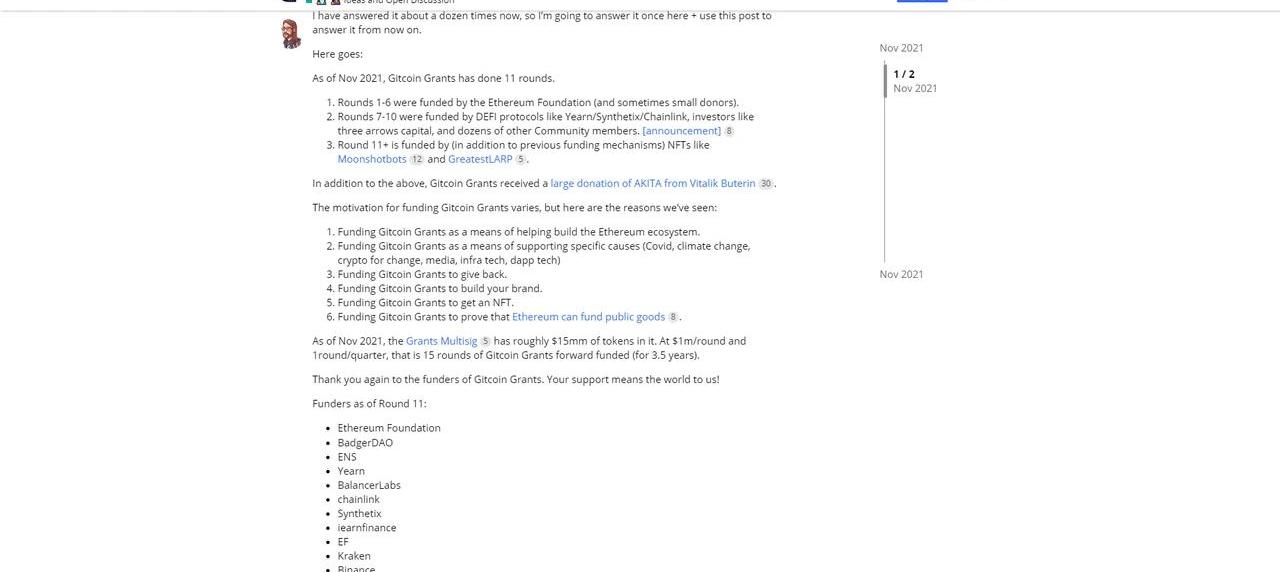Click 'Funding Gitcoin Grants to give back.' item
This screenshot has width=1280, height=572.
[x=422, y=274]
